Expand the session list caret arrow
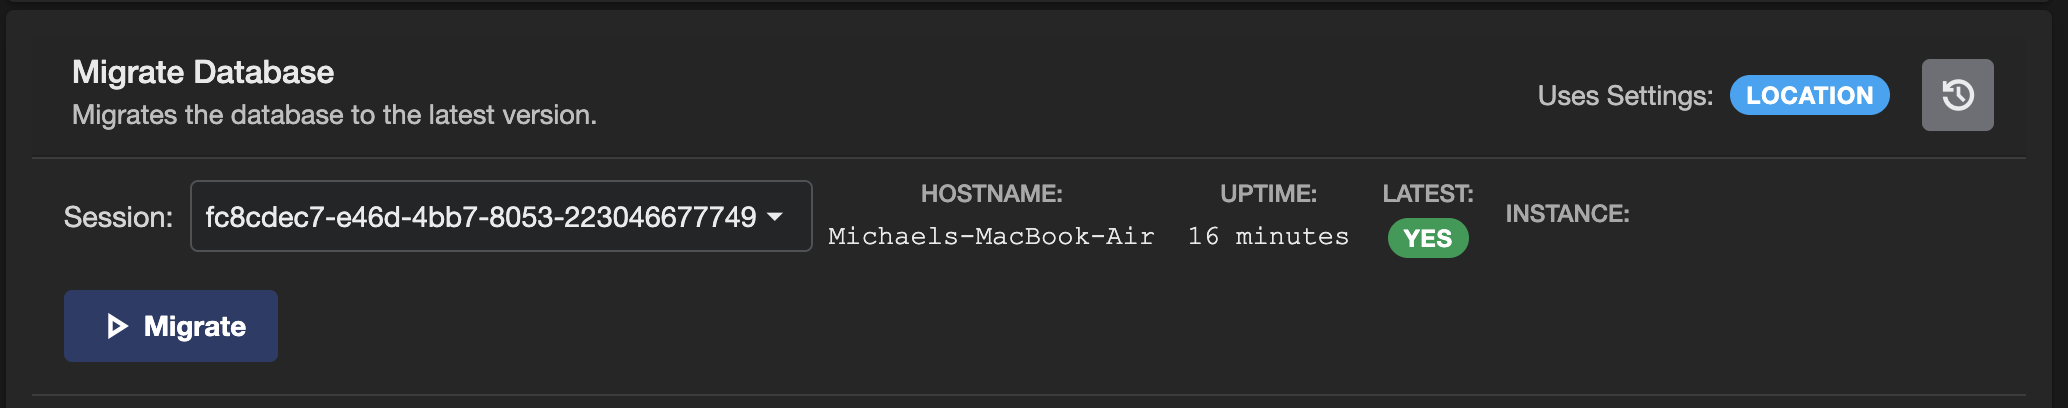The image size is (2068, 408). click(775, 216)
